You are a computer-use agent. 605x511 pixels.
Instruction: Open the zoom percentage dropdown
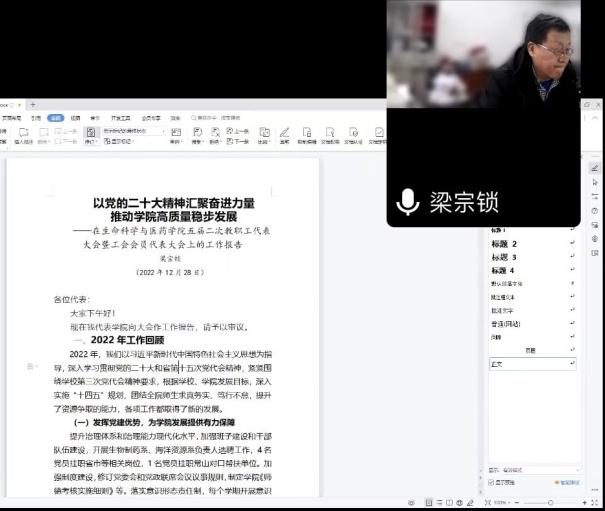tap(502, 503)
